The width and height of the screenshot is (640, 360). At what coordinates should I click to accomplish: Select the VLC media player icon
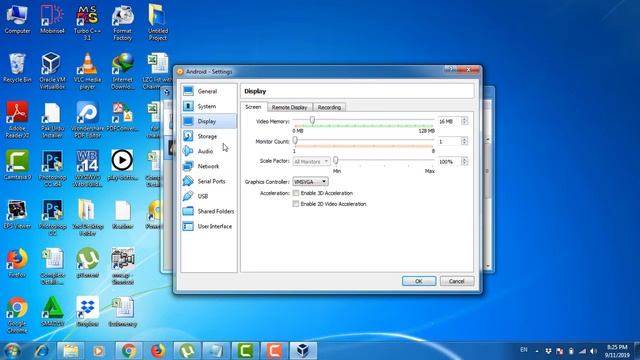point(87,71)
